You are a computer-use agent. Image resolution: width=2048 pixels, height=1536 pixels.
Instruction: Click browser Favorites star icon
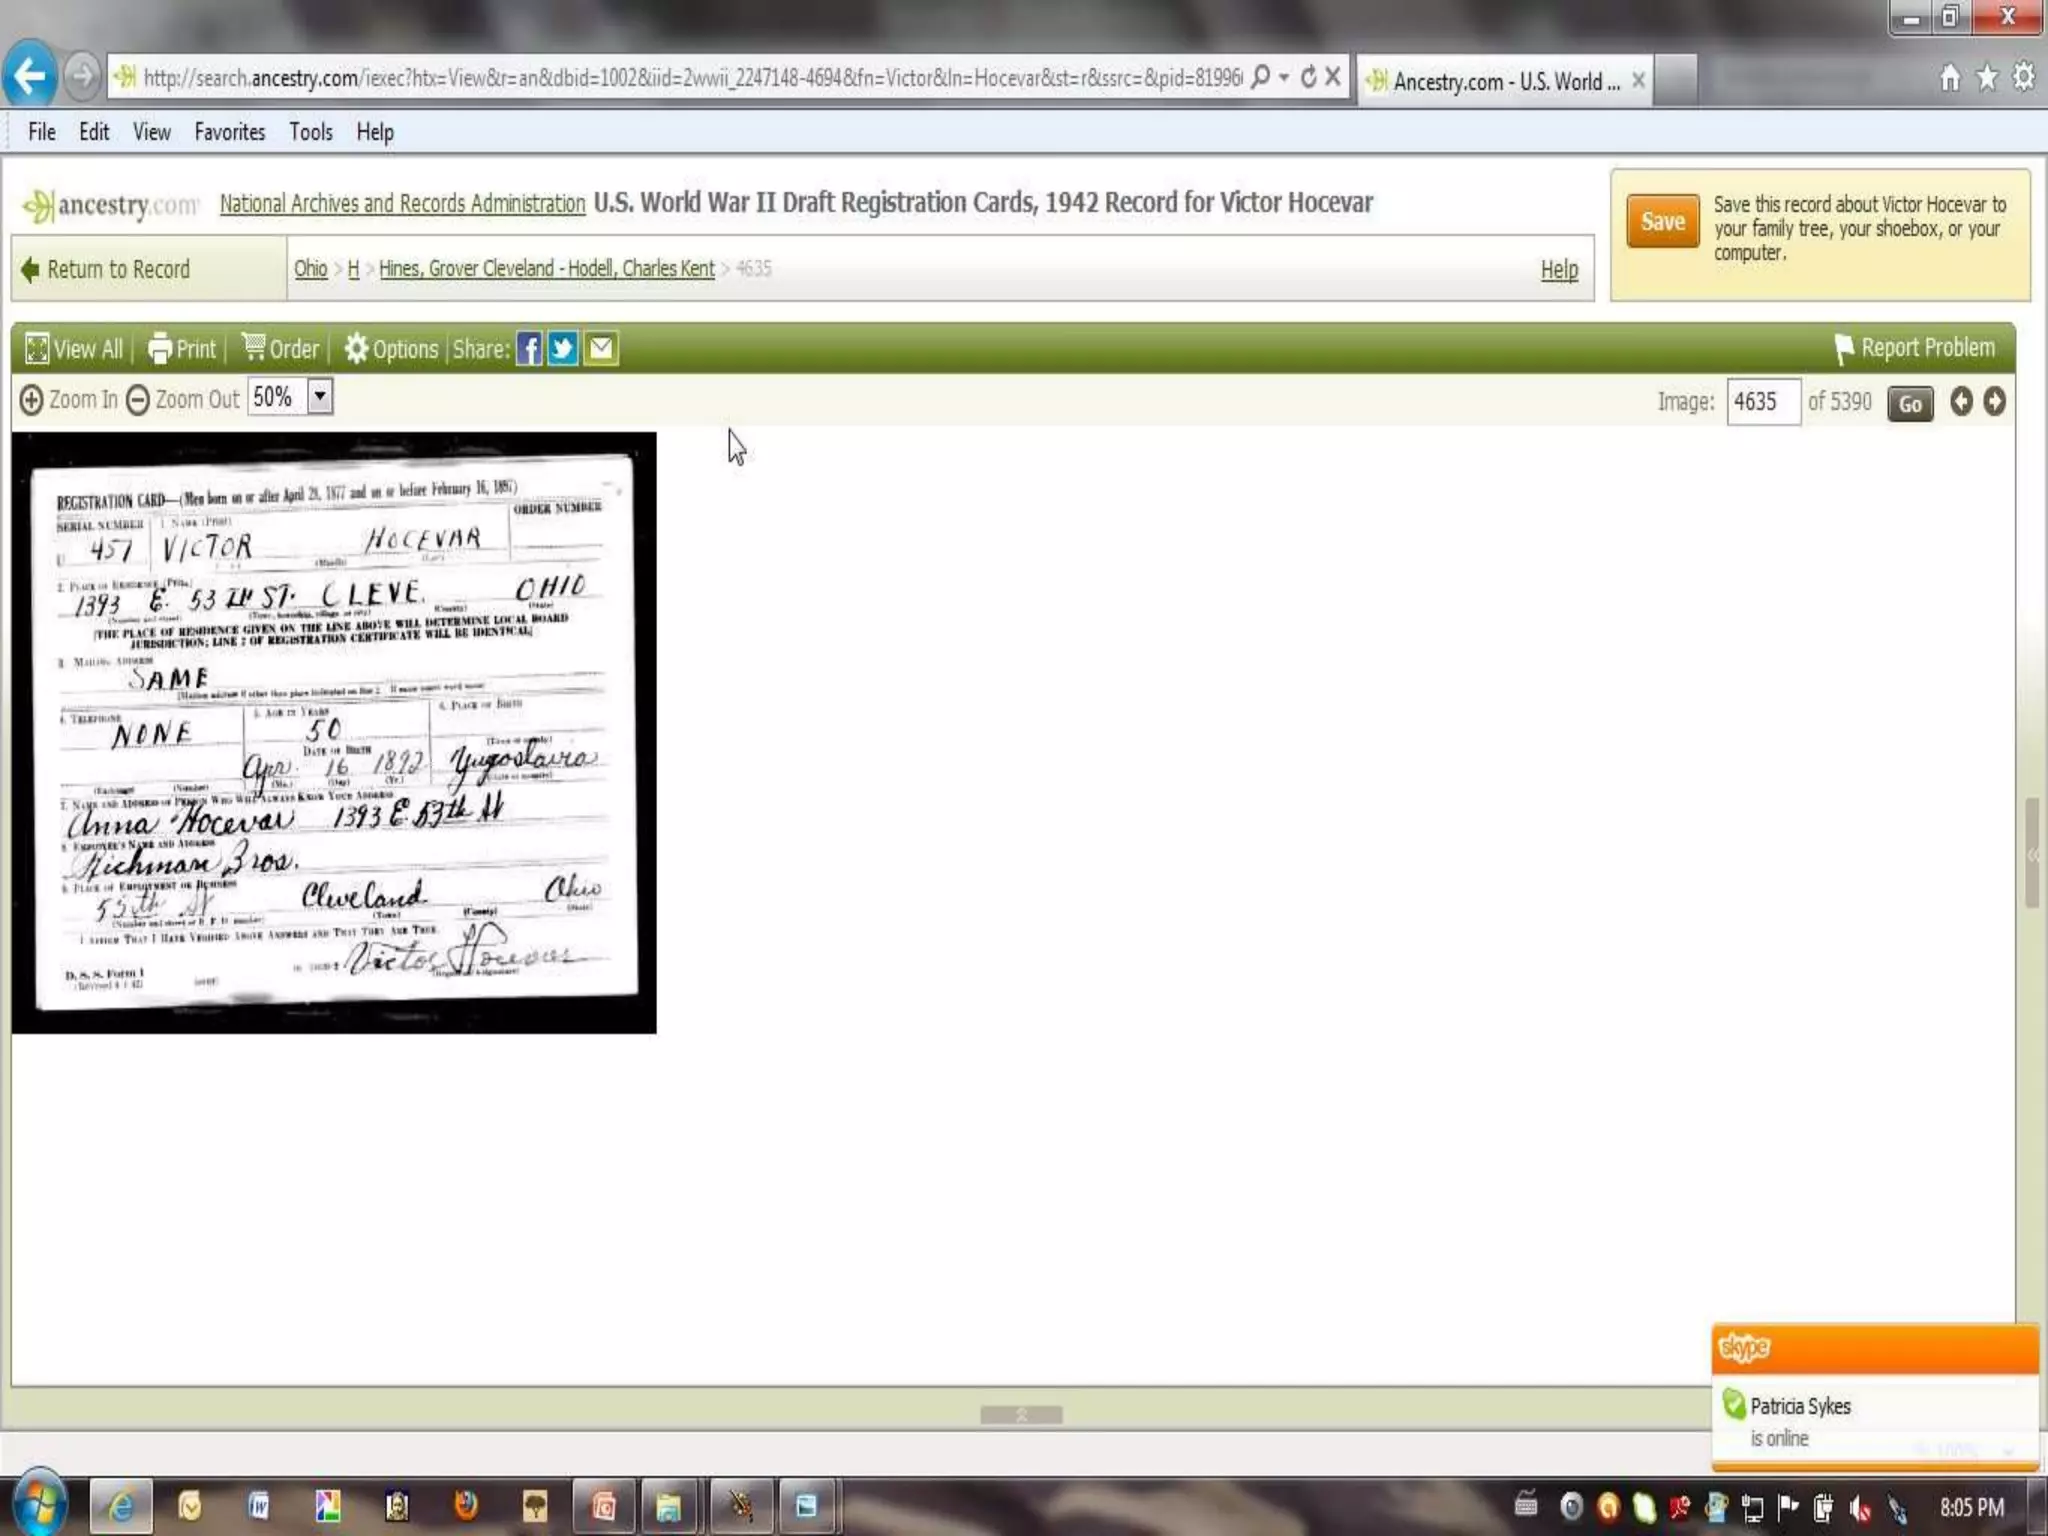tap(1987, 78)
